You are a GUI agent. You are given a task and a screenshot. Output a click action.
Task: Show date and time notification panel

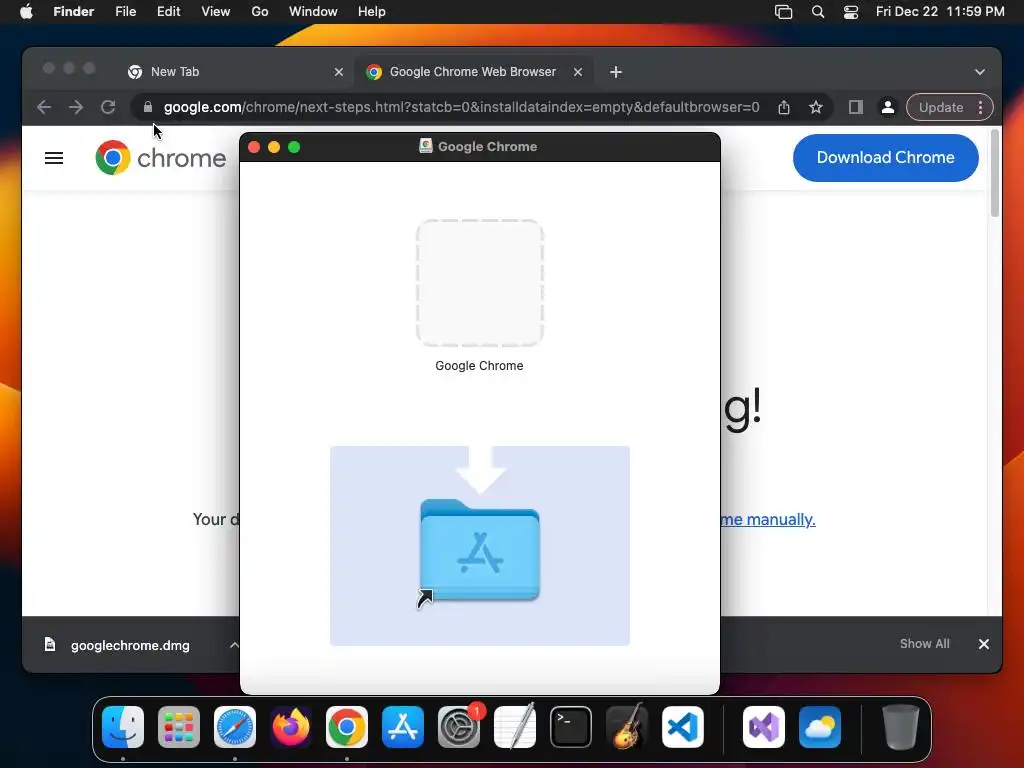(940, 12)
